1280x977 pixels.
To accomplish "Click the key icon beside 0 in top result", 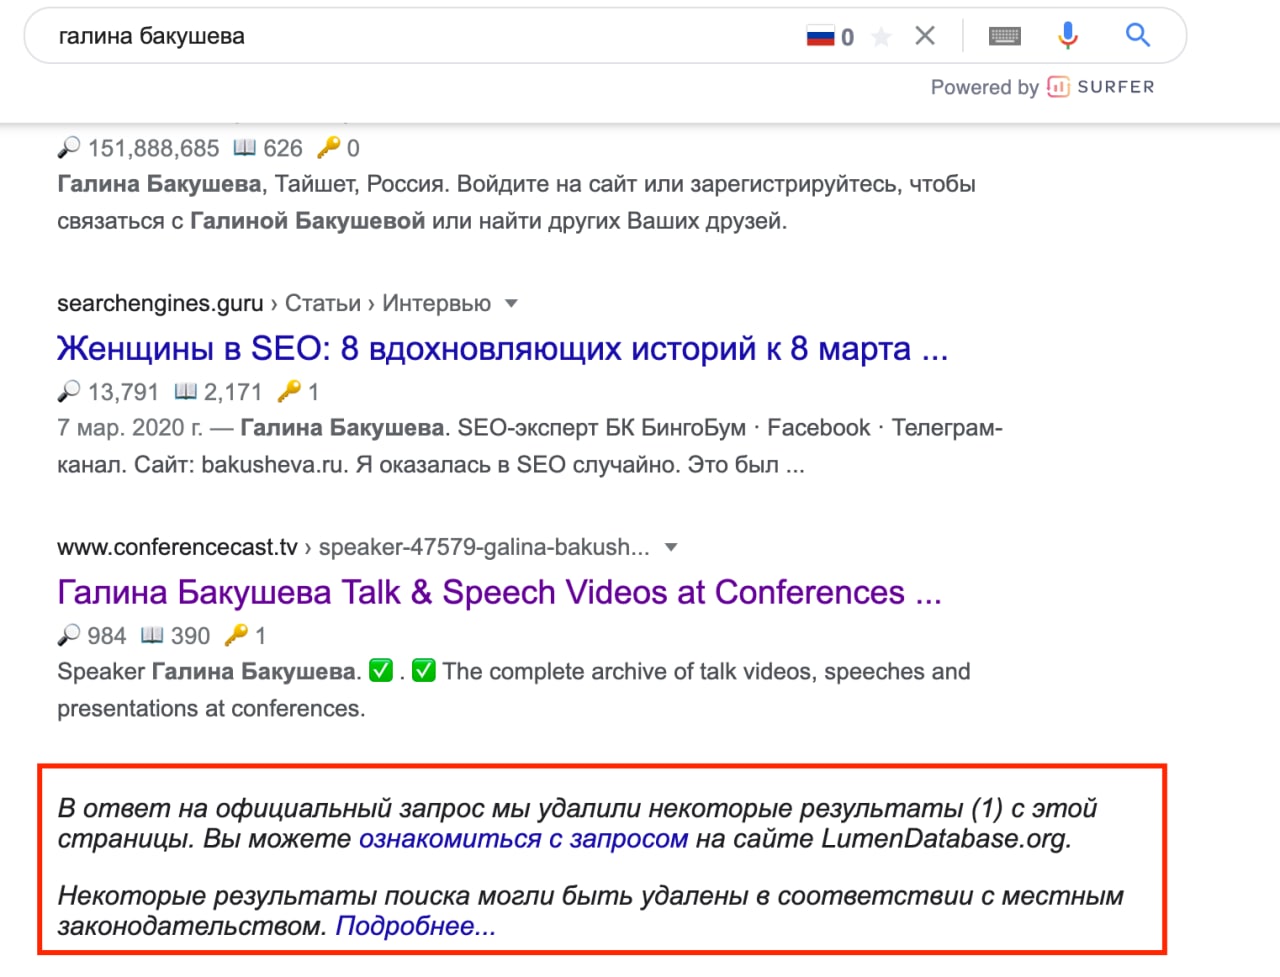I will (328, 148).
